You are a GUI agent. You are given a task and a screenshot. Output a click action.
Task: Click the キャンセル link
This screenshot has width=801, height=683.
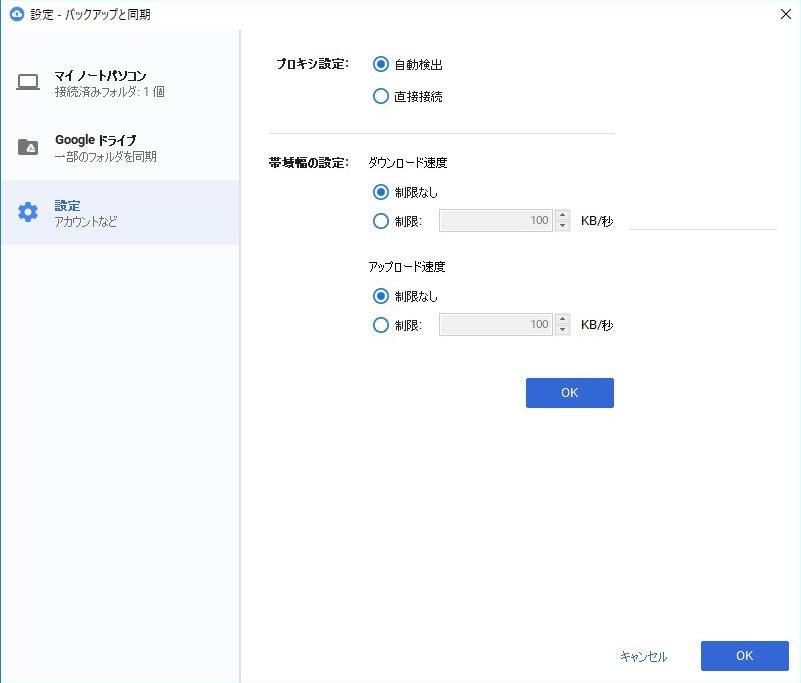point(643,657)
